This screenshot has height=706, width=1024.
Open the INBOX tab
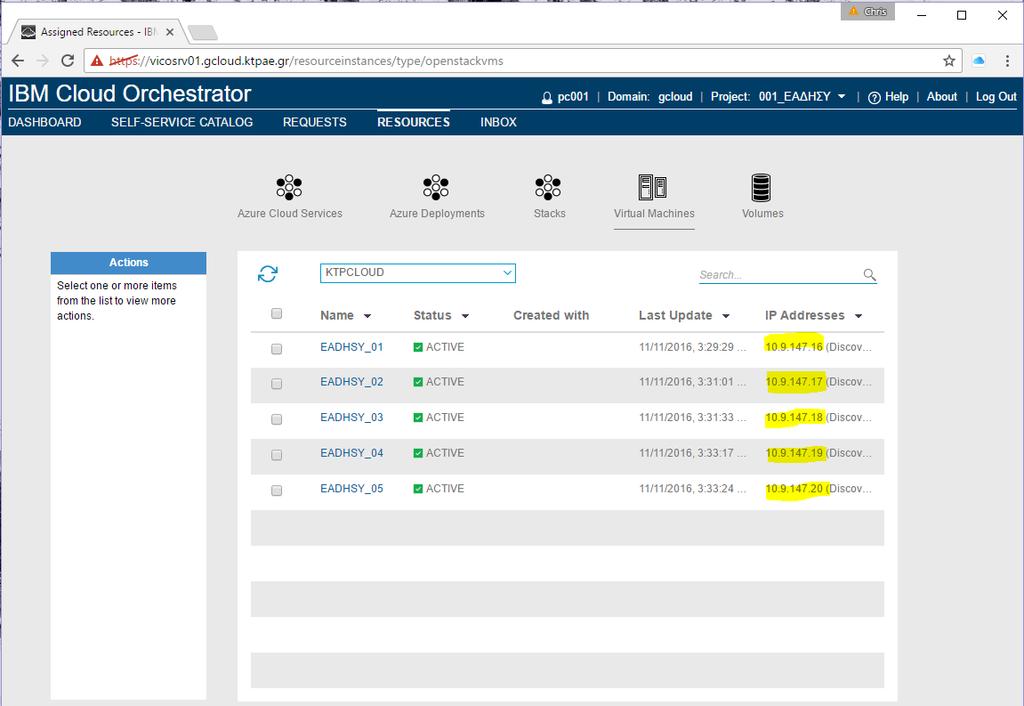(x=498, y=122)
